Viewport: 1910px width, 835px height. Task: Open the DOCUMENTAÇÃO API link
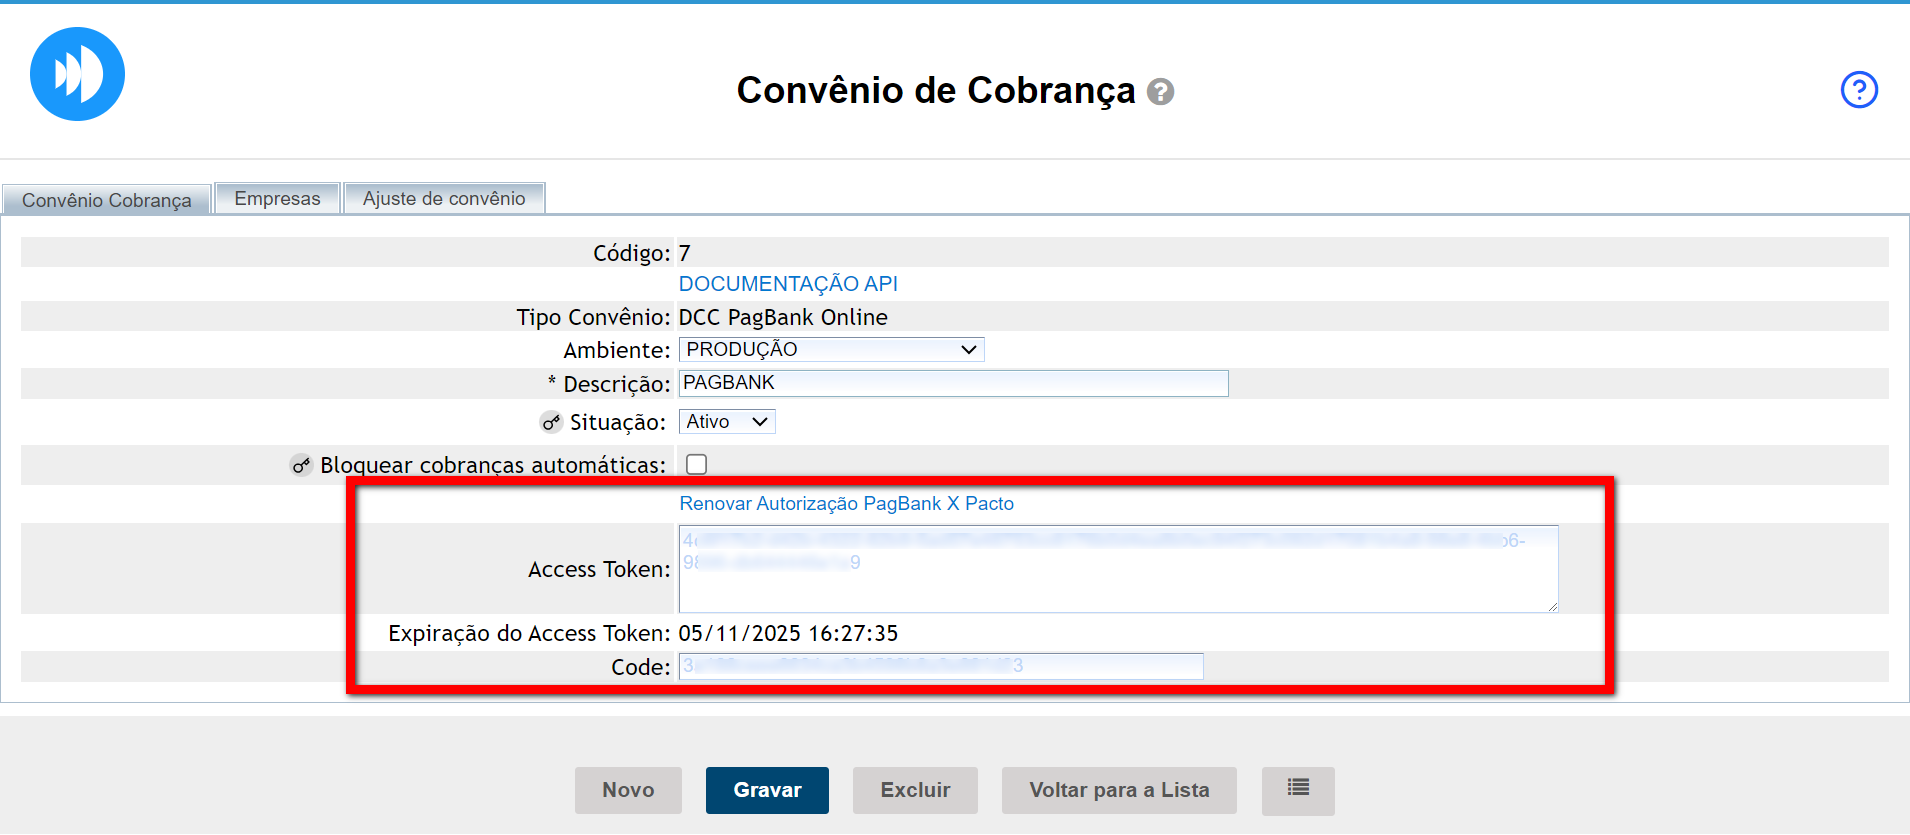coord(788,284)
